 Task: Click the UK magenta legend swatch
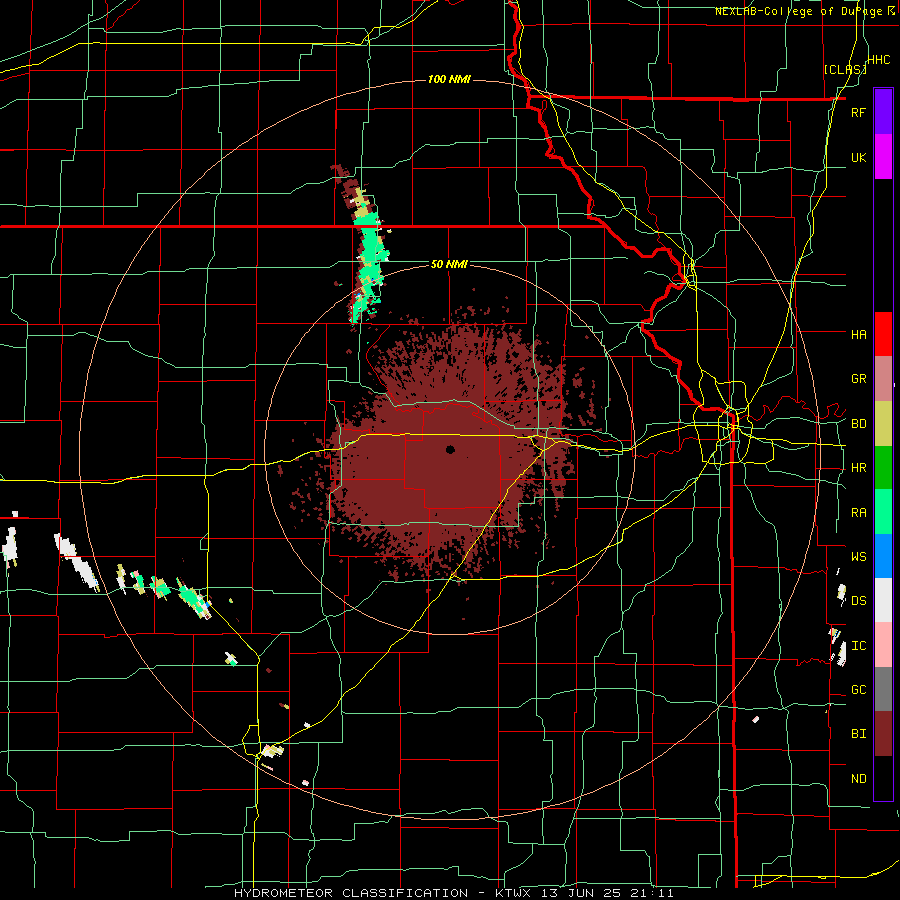(x=883, y=157)
